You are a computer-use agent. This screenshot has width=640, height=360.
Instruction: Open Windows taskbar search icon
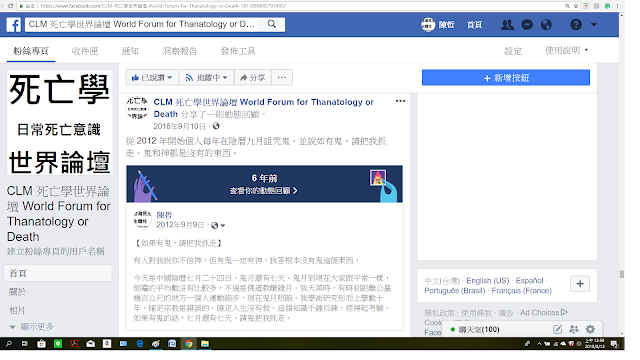pyautogui.click(x=9, y=344)
